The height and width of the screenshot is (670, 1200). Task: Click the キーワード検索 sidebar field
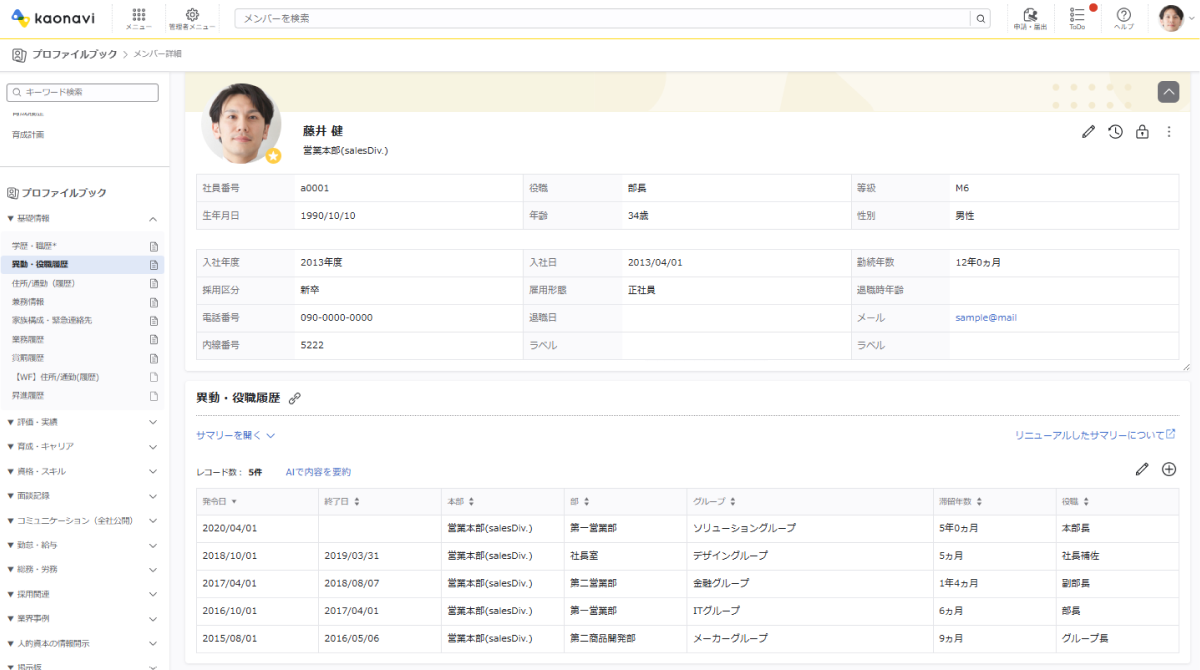coord(82,92)
